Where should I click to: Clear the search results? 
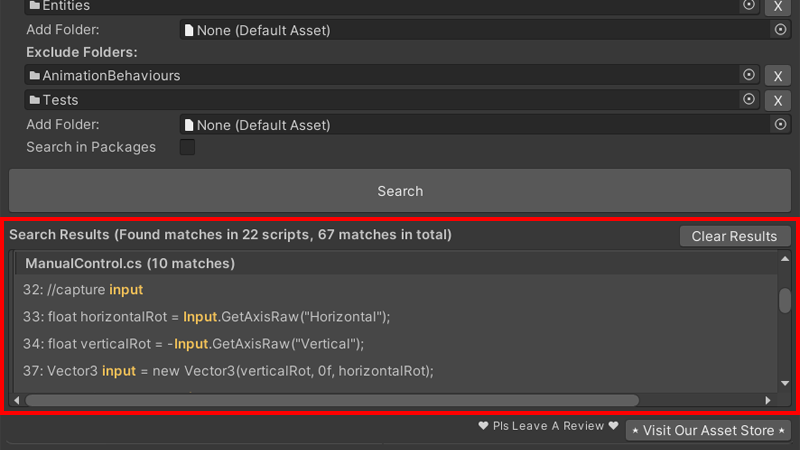click(734, 236)
